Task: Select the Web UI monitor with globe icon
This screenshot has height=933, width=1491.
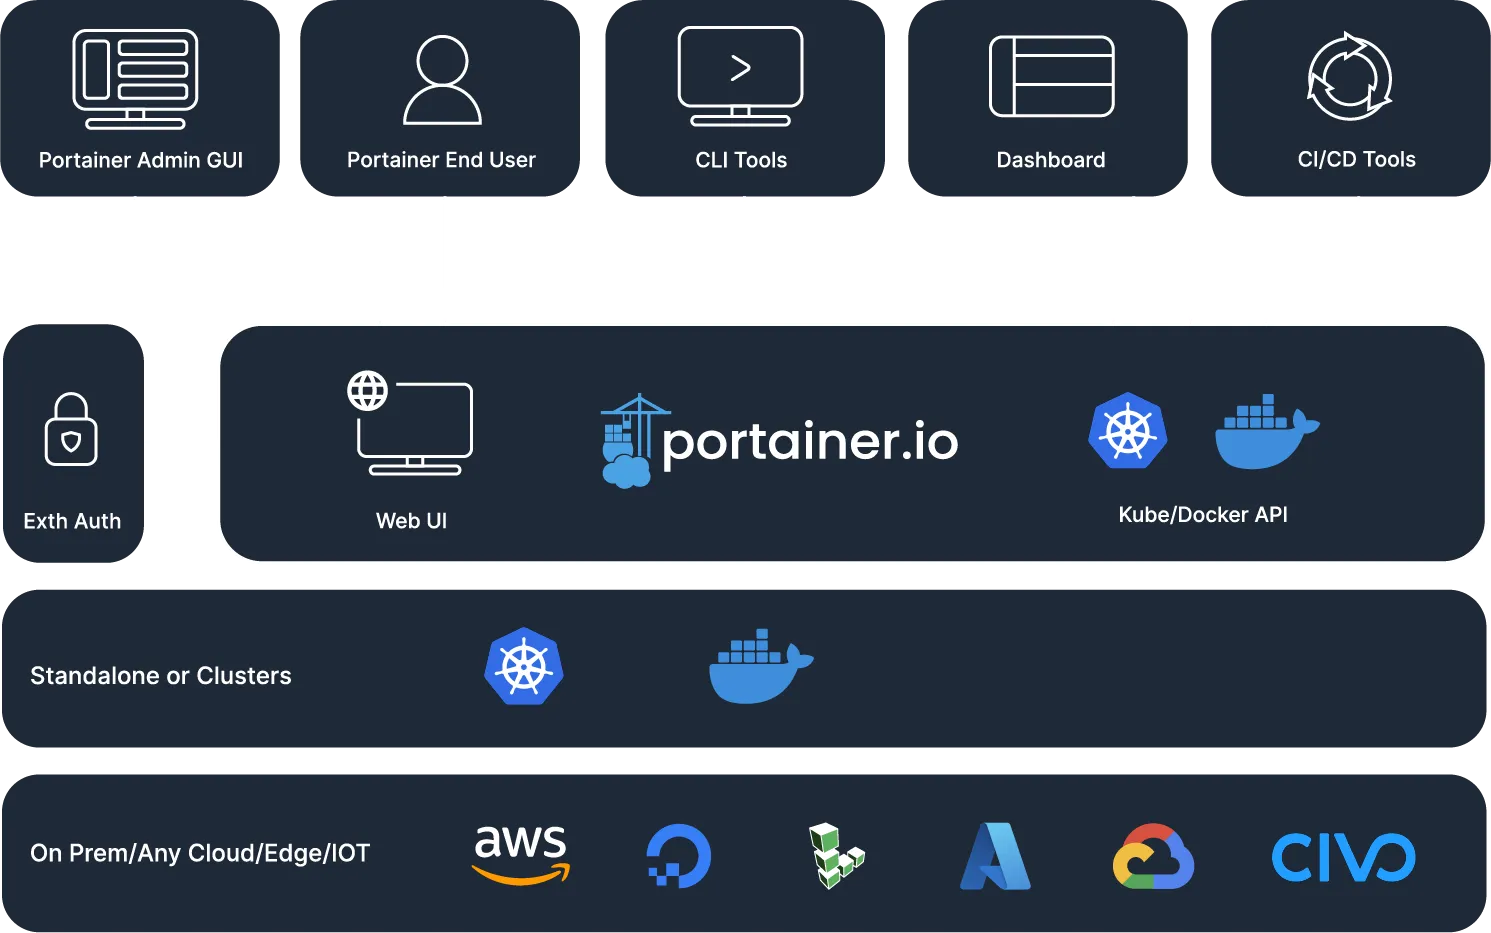Action: point(410,422)
